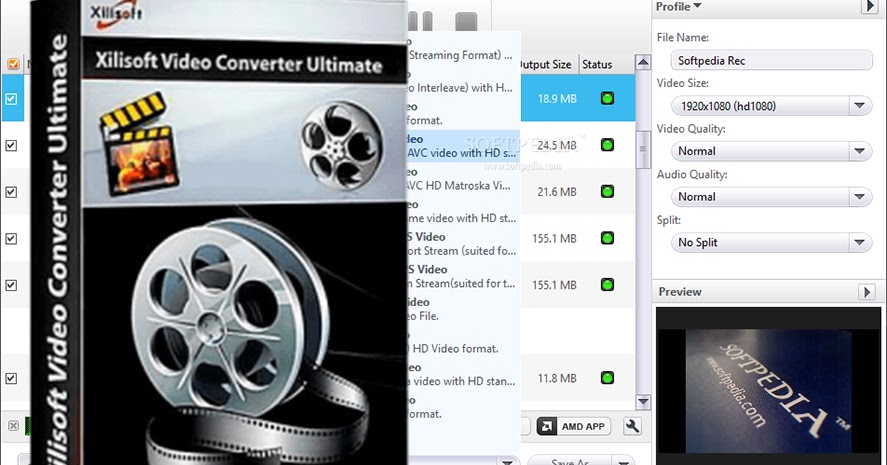Select 'HD Video format.' profile entry
Screen dimensions: 887x465
point(463,342)
